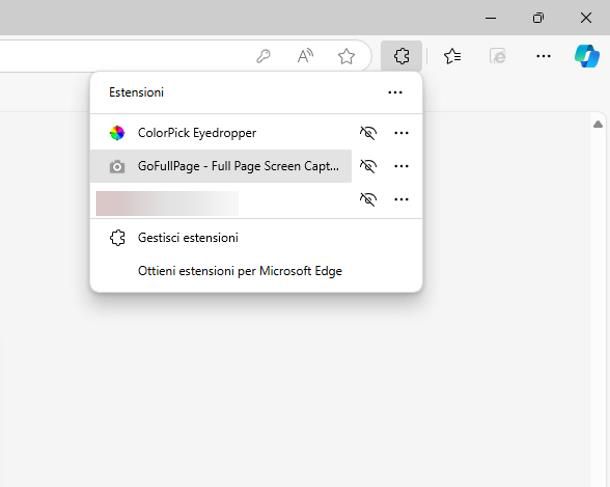
Task: Toggle visibility eye for the third extension
Action: (368, 200)
